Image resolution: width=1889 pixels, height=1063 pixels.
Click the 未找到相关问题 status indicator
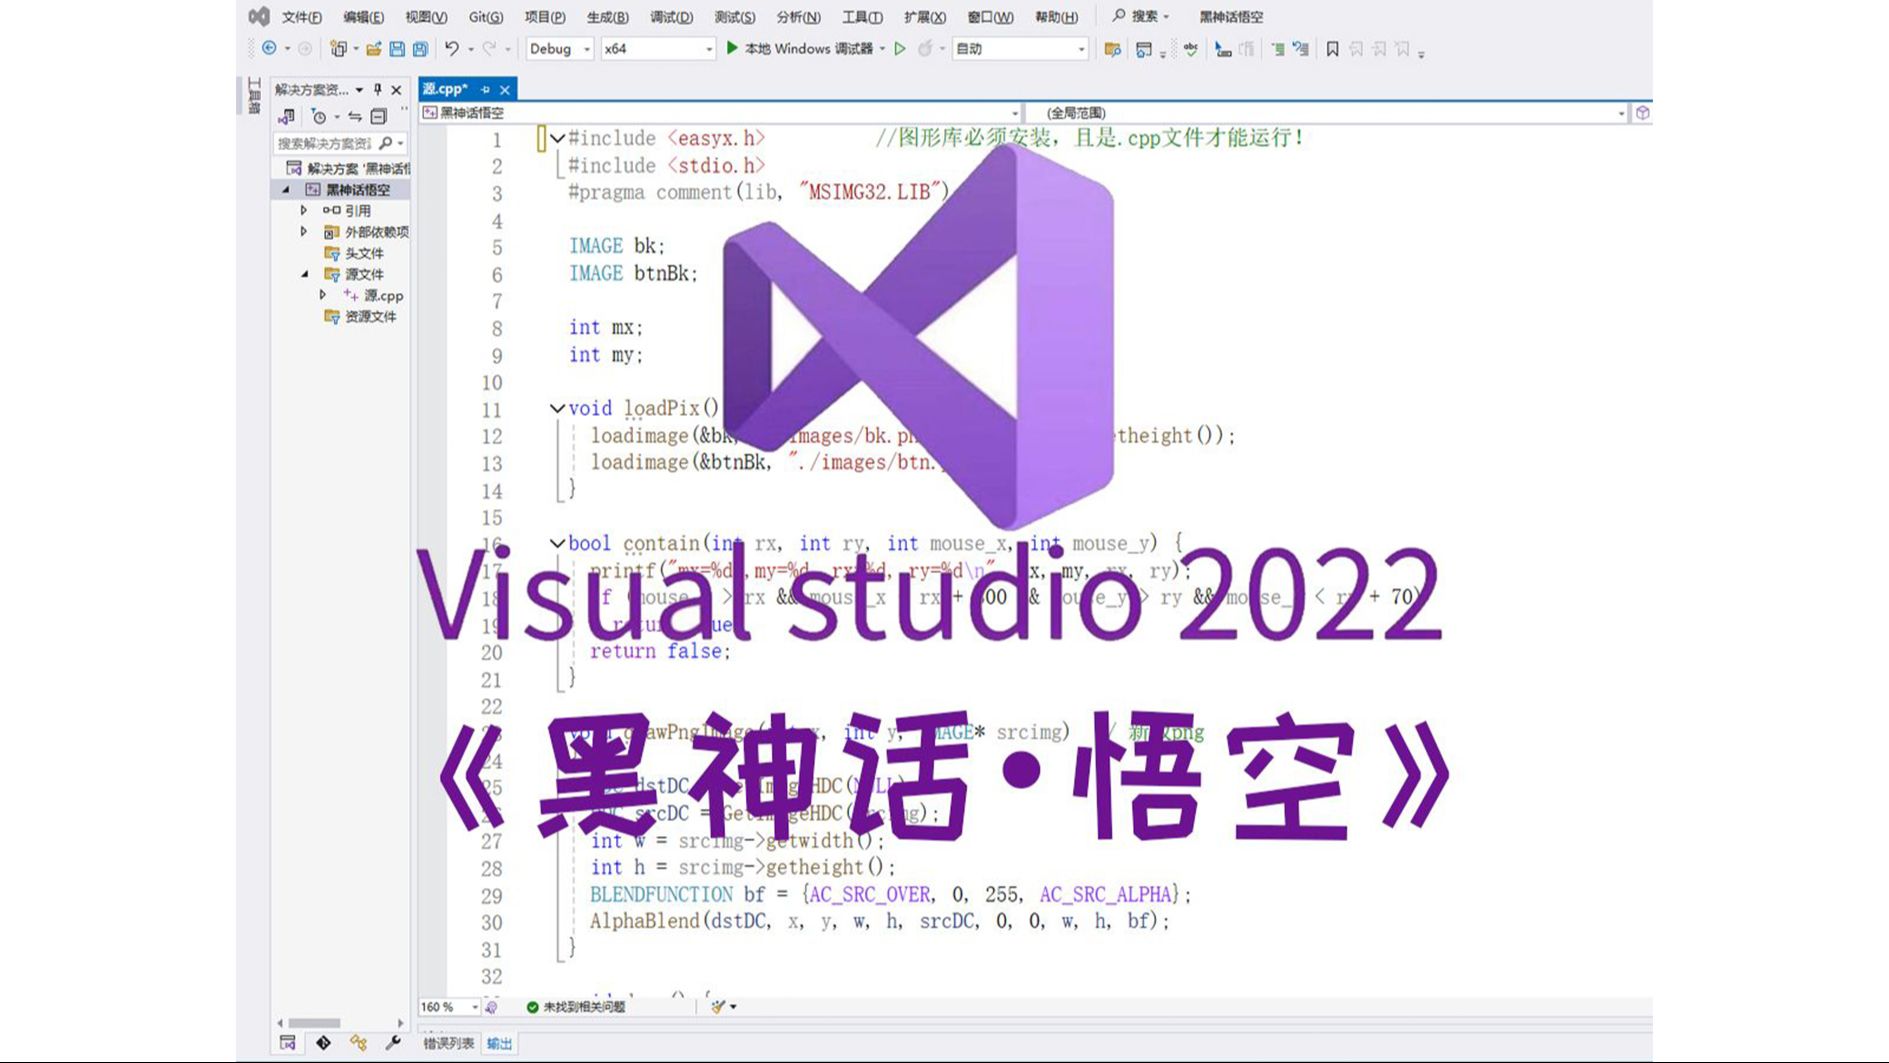click(x=576, y=1007)
